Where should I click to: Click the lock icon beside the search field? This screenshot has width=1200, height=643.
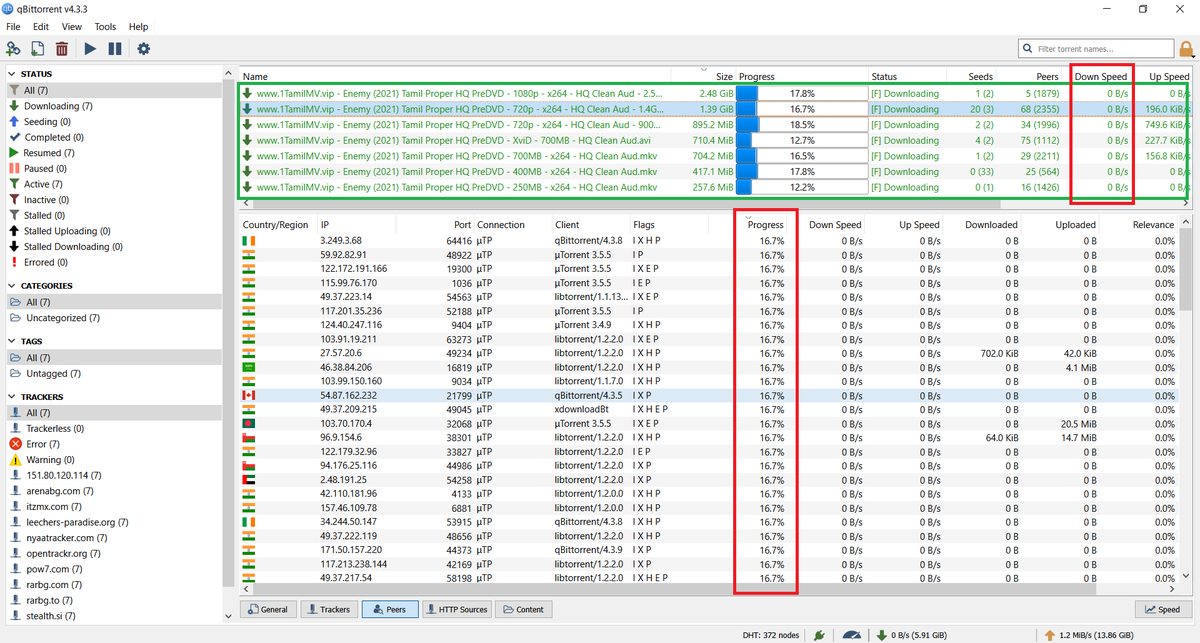pos(1187,48)
